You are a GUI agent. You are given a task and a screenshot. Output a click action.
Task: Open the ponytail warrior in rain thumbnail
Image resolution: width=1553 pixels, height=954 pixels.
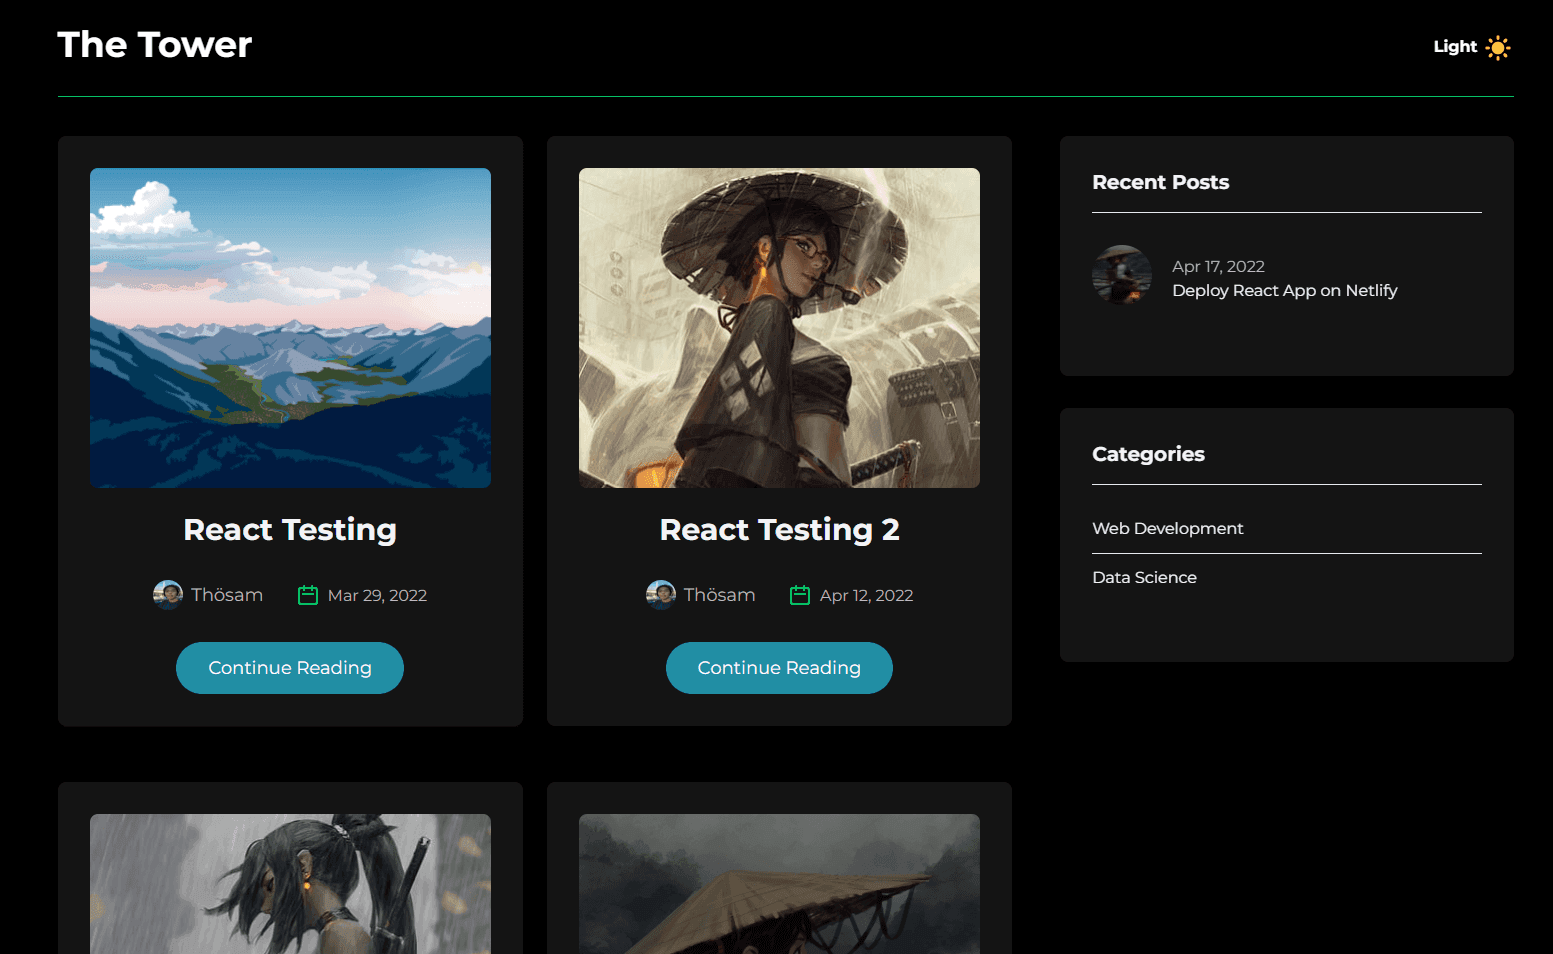(290, 884)
